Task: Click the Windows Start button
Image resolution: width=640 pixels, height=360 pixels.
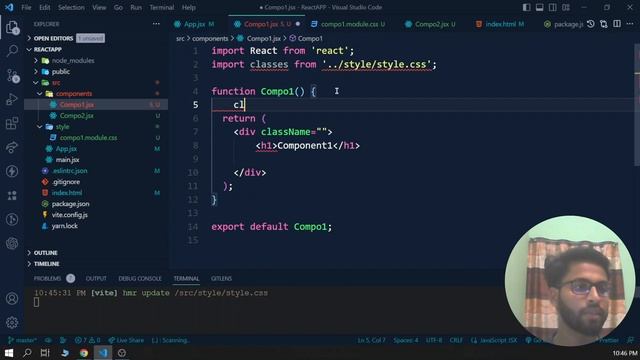Action: 9,353
